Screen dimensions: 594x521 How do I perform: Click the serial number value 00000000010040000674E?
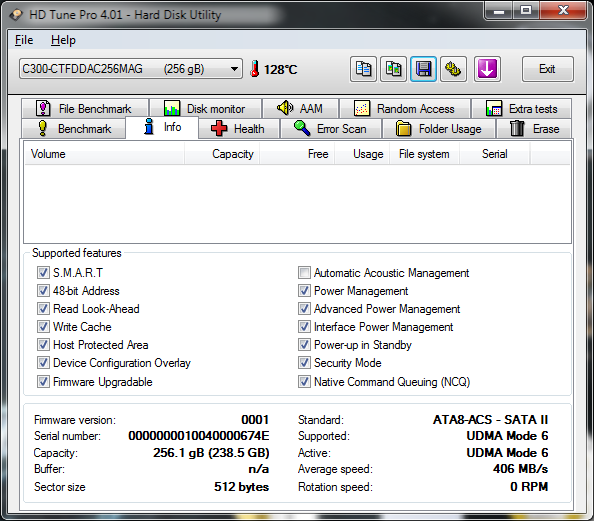pyautogui.click(x=199, y=436)
